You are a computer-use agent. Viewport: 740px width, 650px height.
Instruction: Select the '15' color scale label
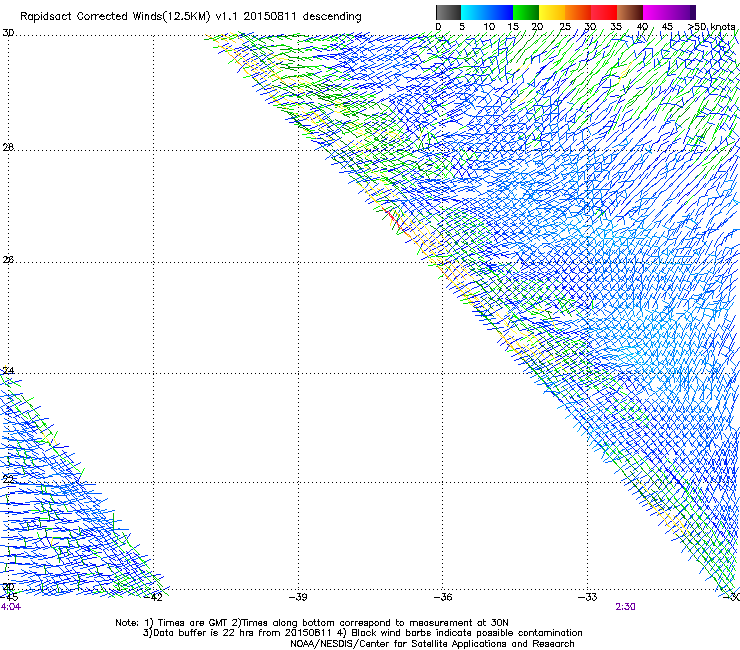tap(513, 27)
